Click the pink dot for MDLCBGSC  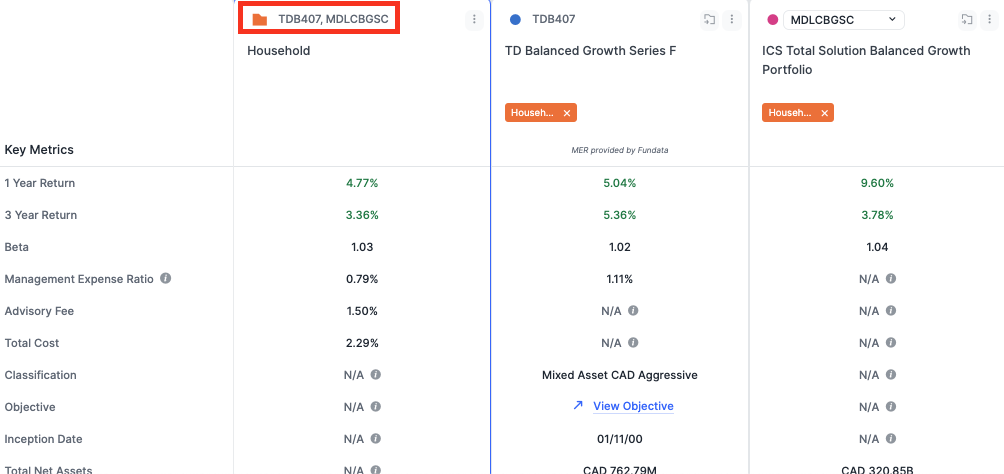coord(773,20)
